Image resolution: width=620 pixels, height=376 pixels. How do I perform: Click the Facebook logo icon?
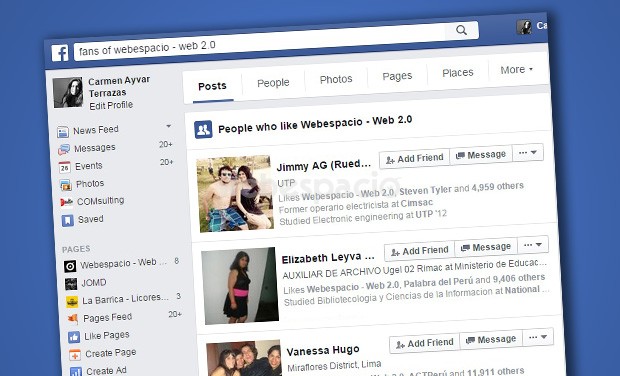coord(60,53)
